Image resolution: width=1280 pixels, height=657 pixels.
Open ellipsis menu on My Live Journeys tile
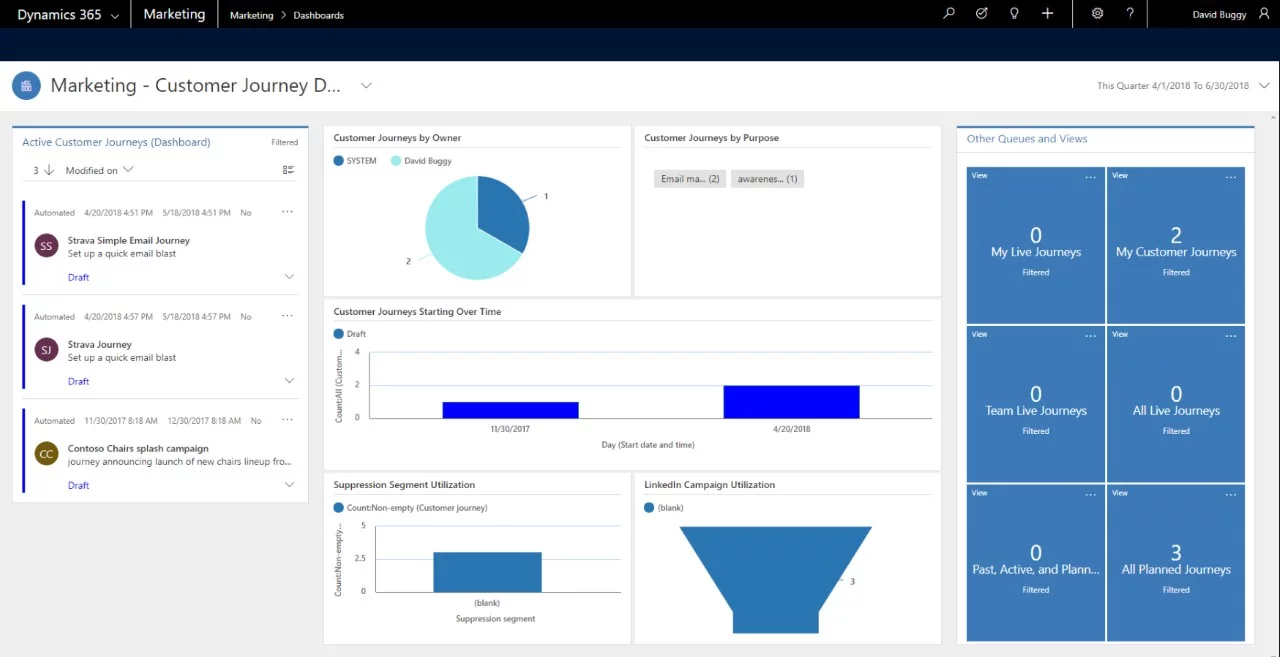click(1091, 177)
